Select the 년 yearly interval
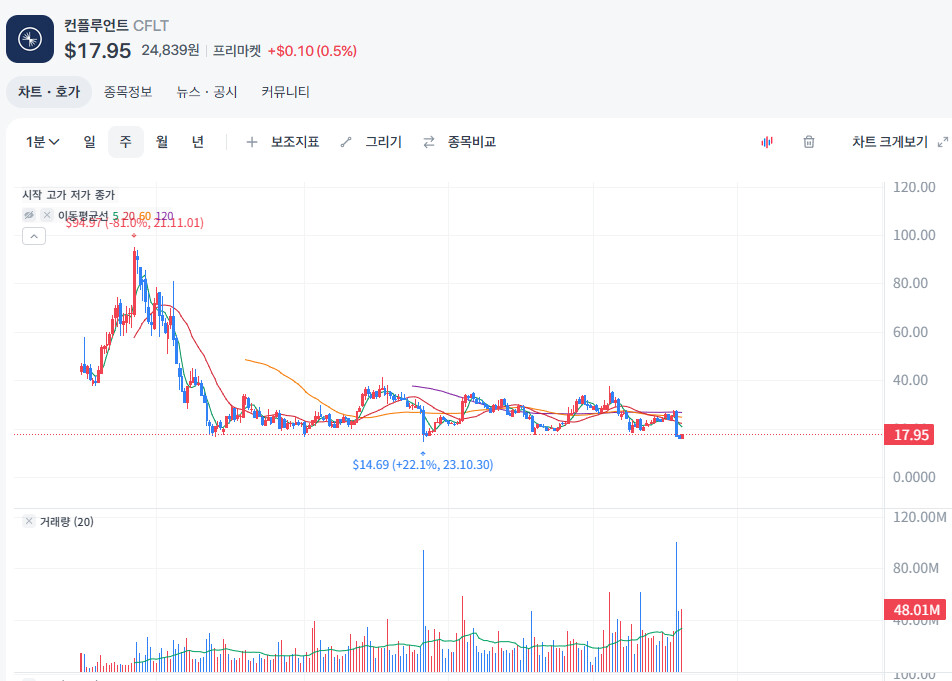This screenshot has height=681, width=952. point(197,142)
